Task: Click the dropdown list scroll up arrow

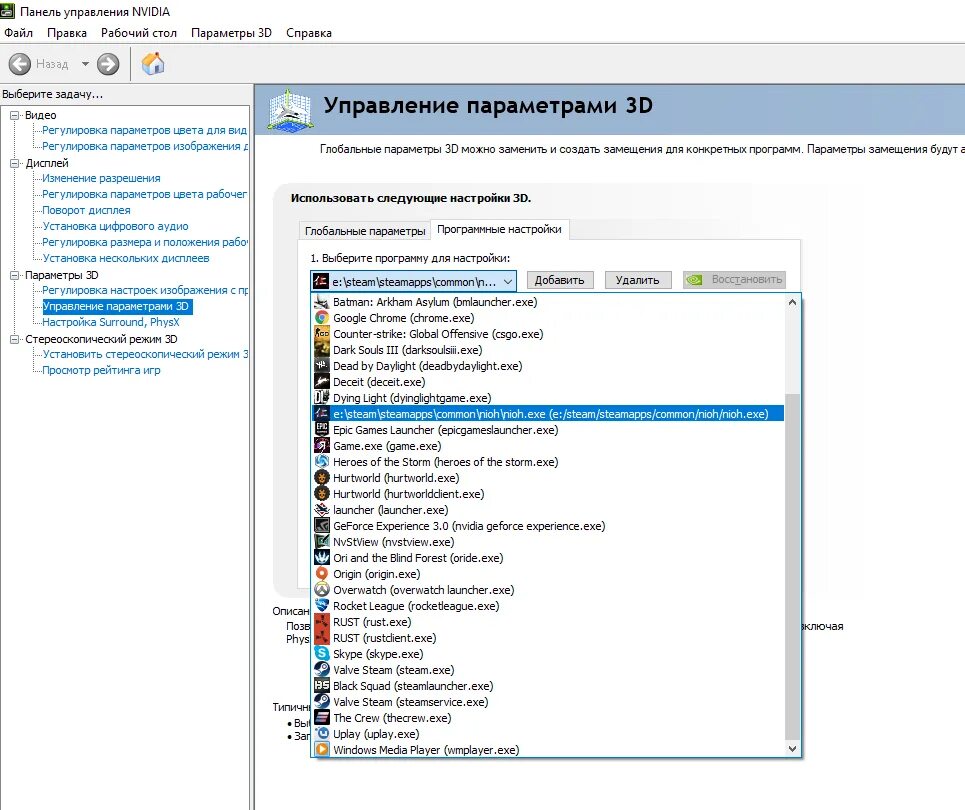Action: [792, 302]
